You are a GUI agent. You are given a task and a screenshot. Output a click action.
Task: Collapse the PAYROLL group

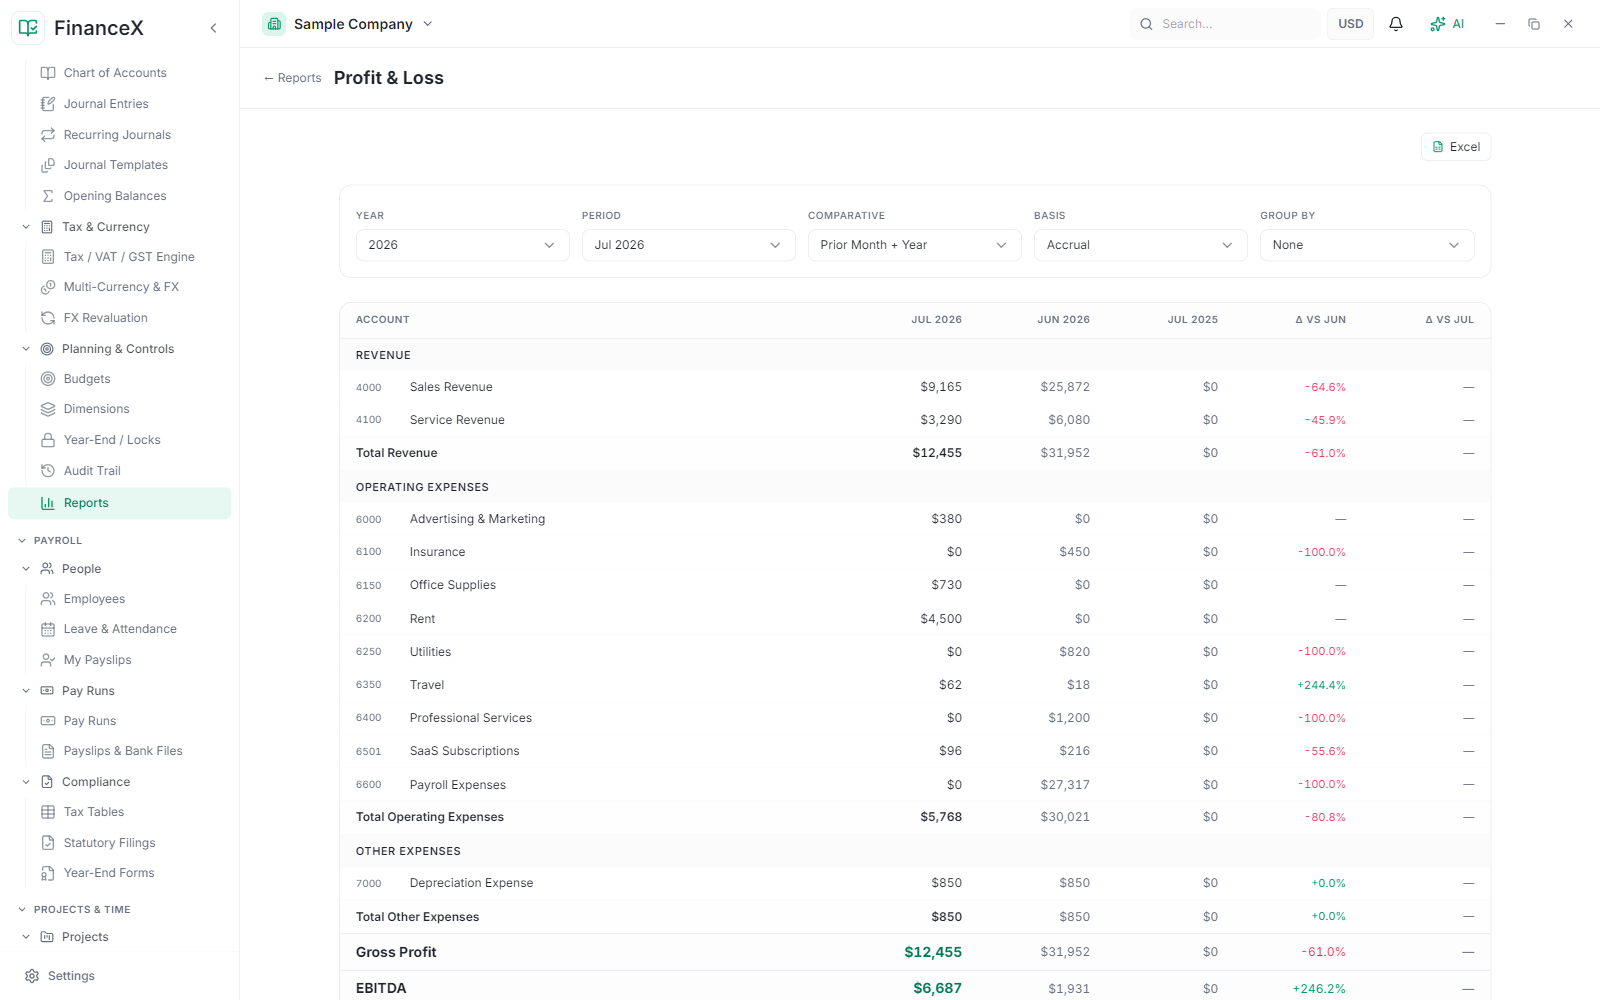tap(22, 540)
